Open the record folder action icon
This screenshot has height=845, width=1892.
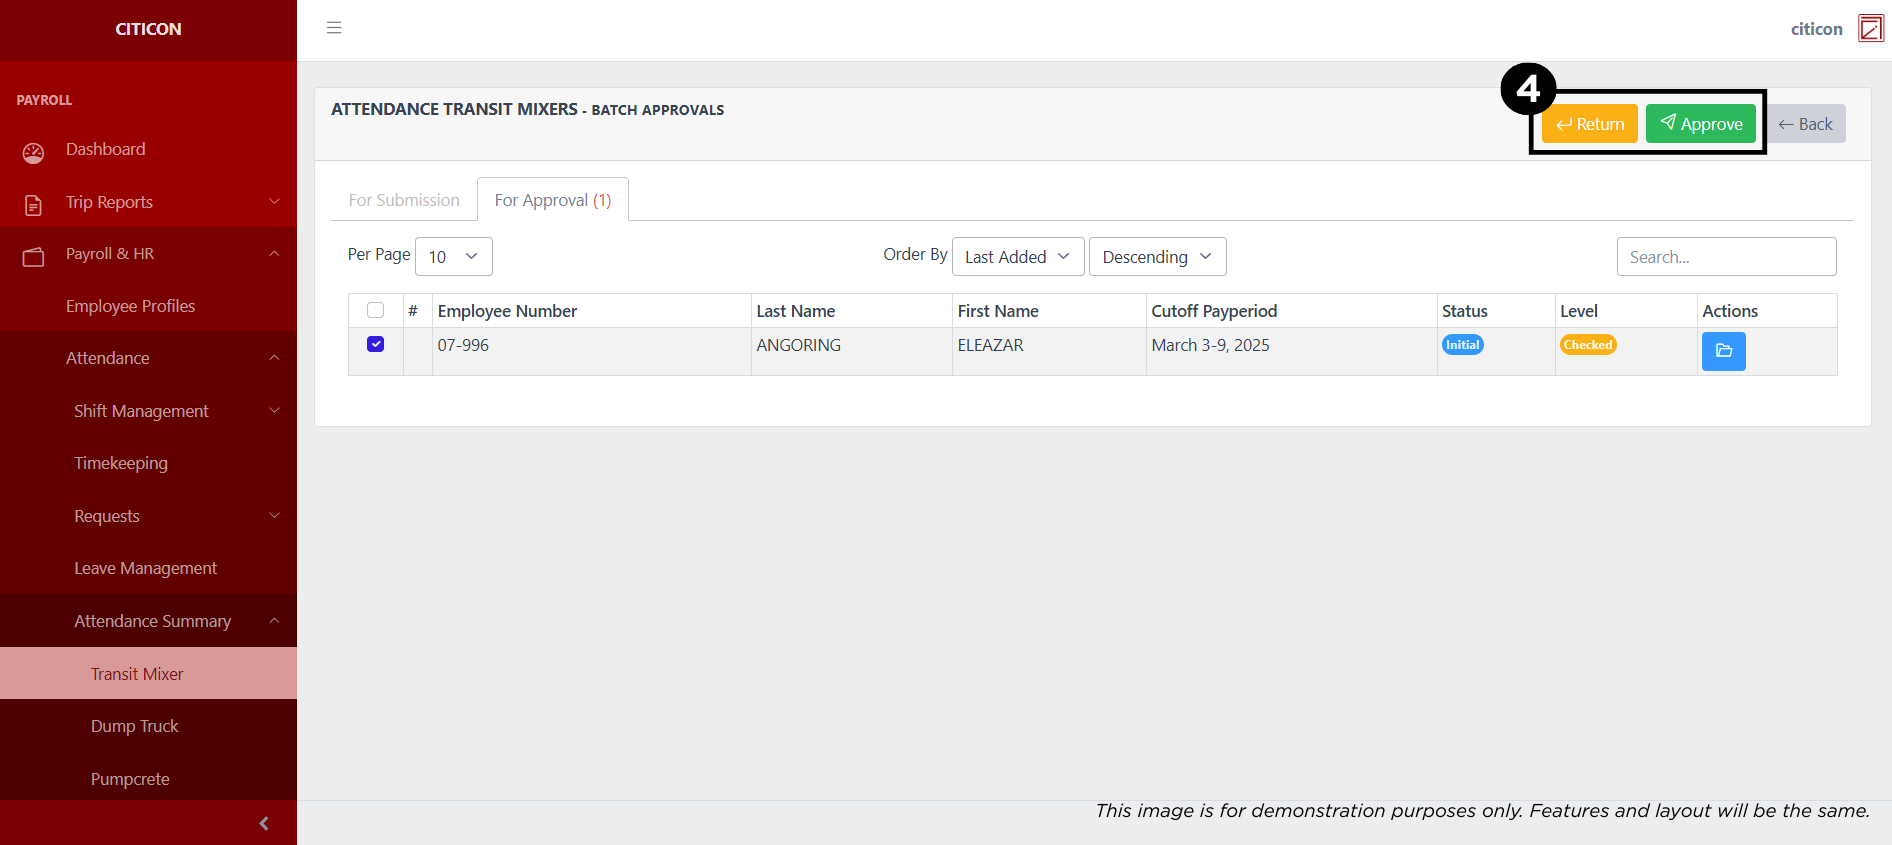1723,351
